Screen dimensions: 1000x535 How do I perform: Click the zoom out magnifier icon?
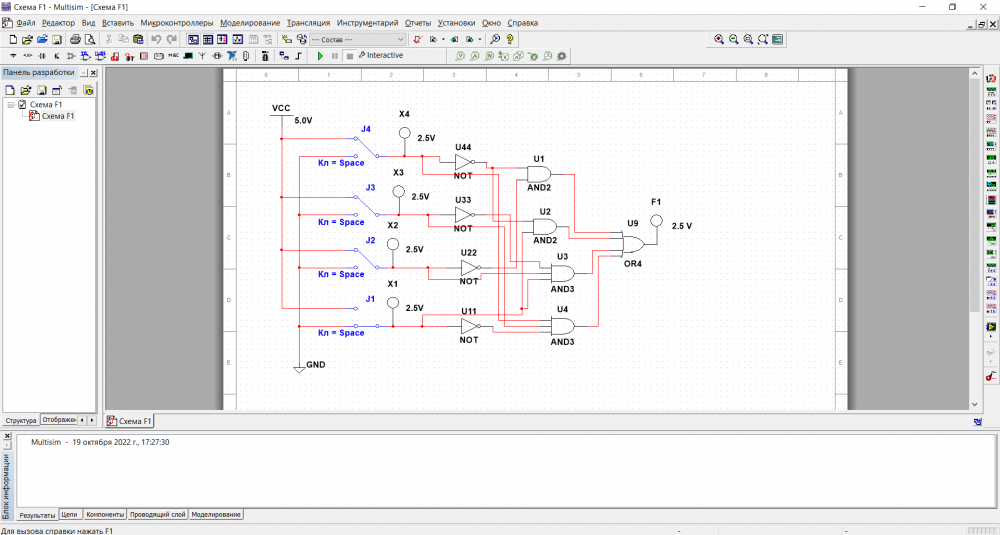pyautogui.click(x=733, y=39)
